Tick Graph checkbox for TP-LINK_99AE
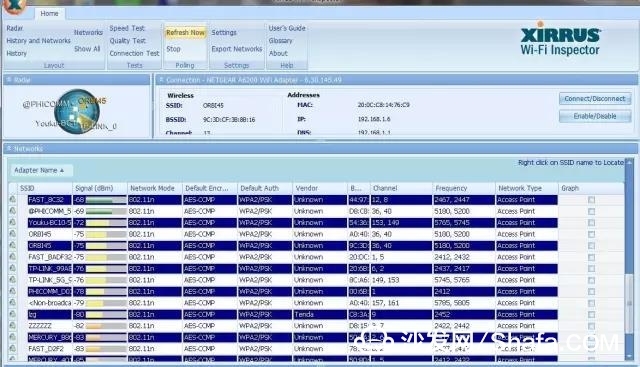640x367 pixels. pos(591,269)
